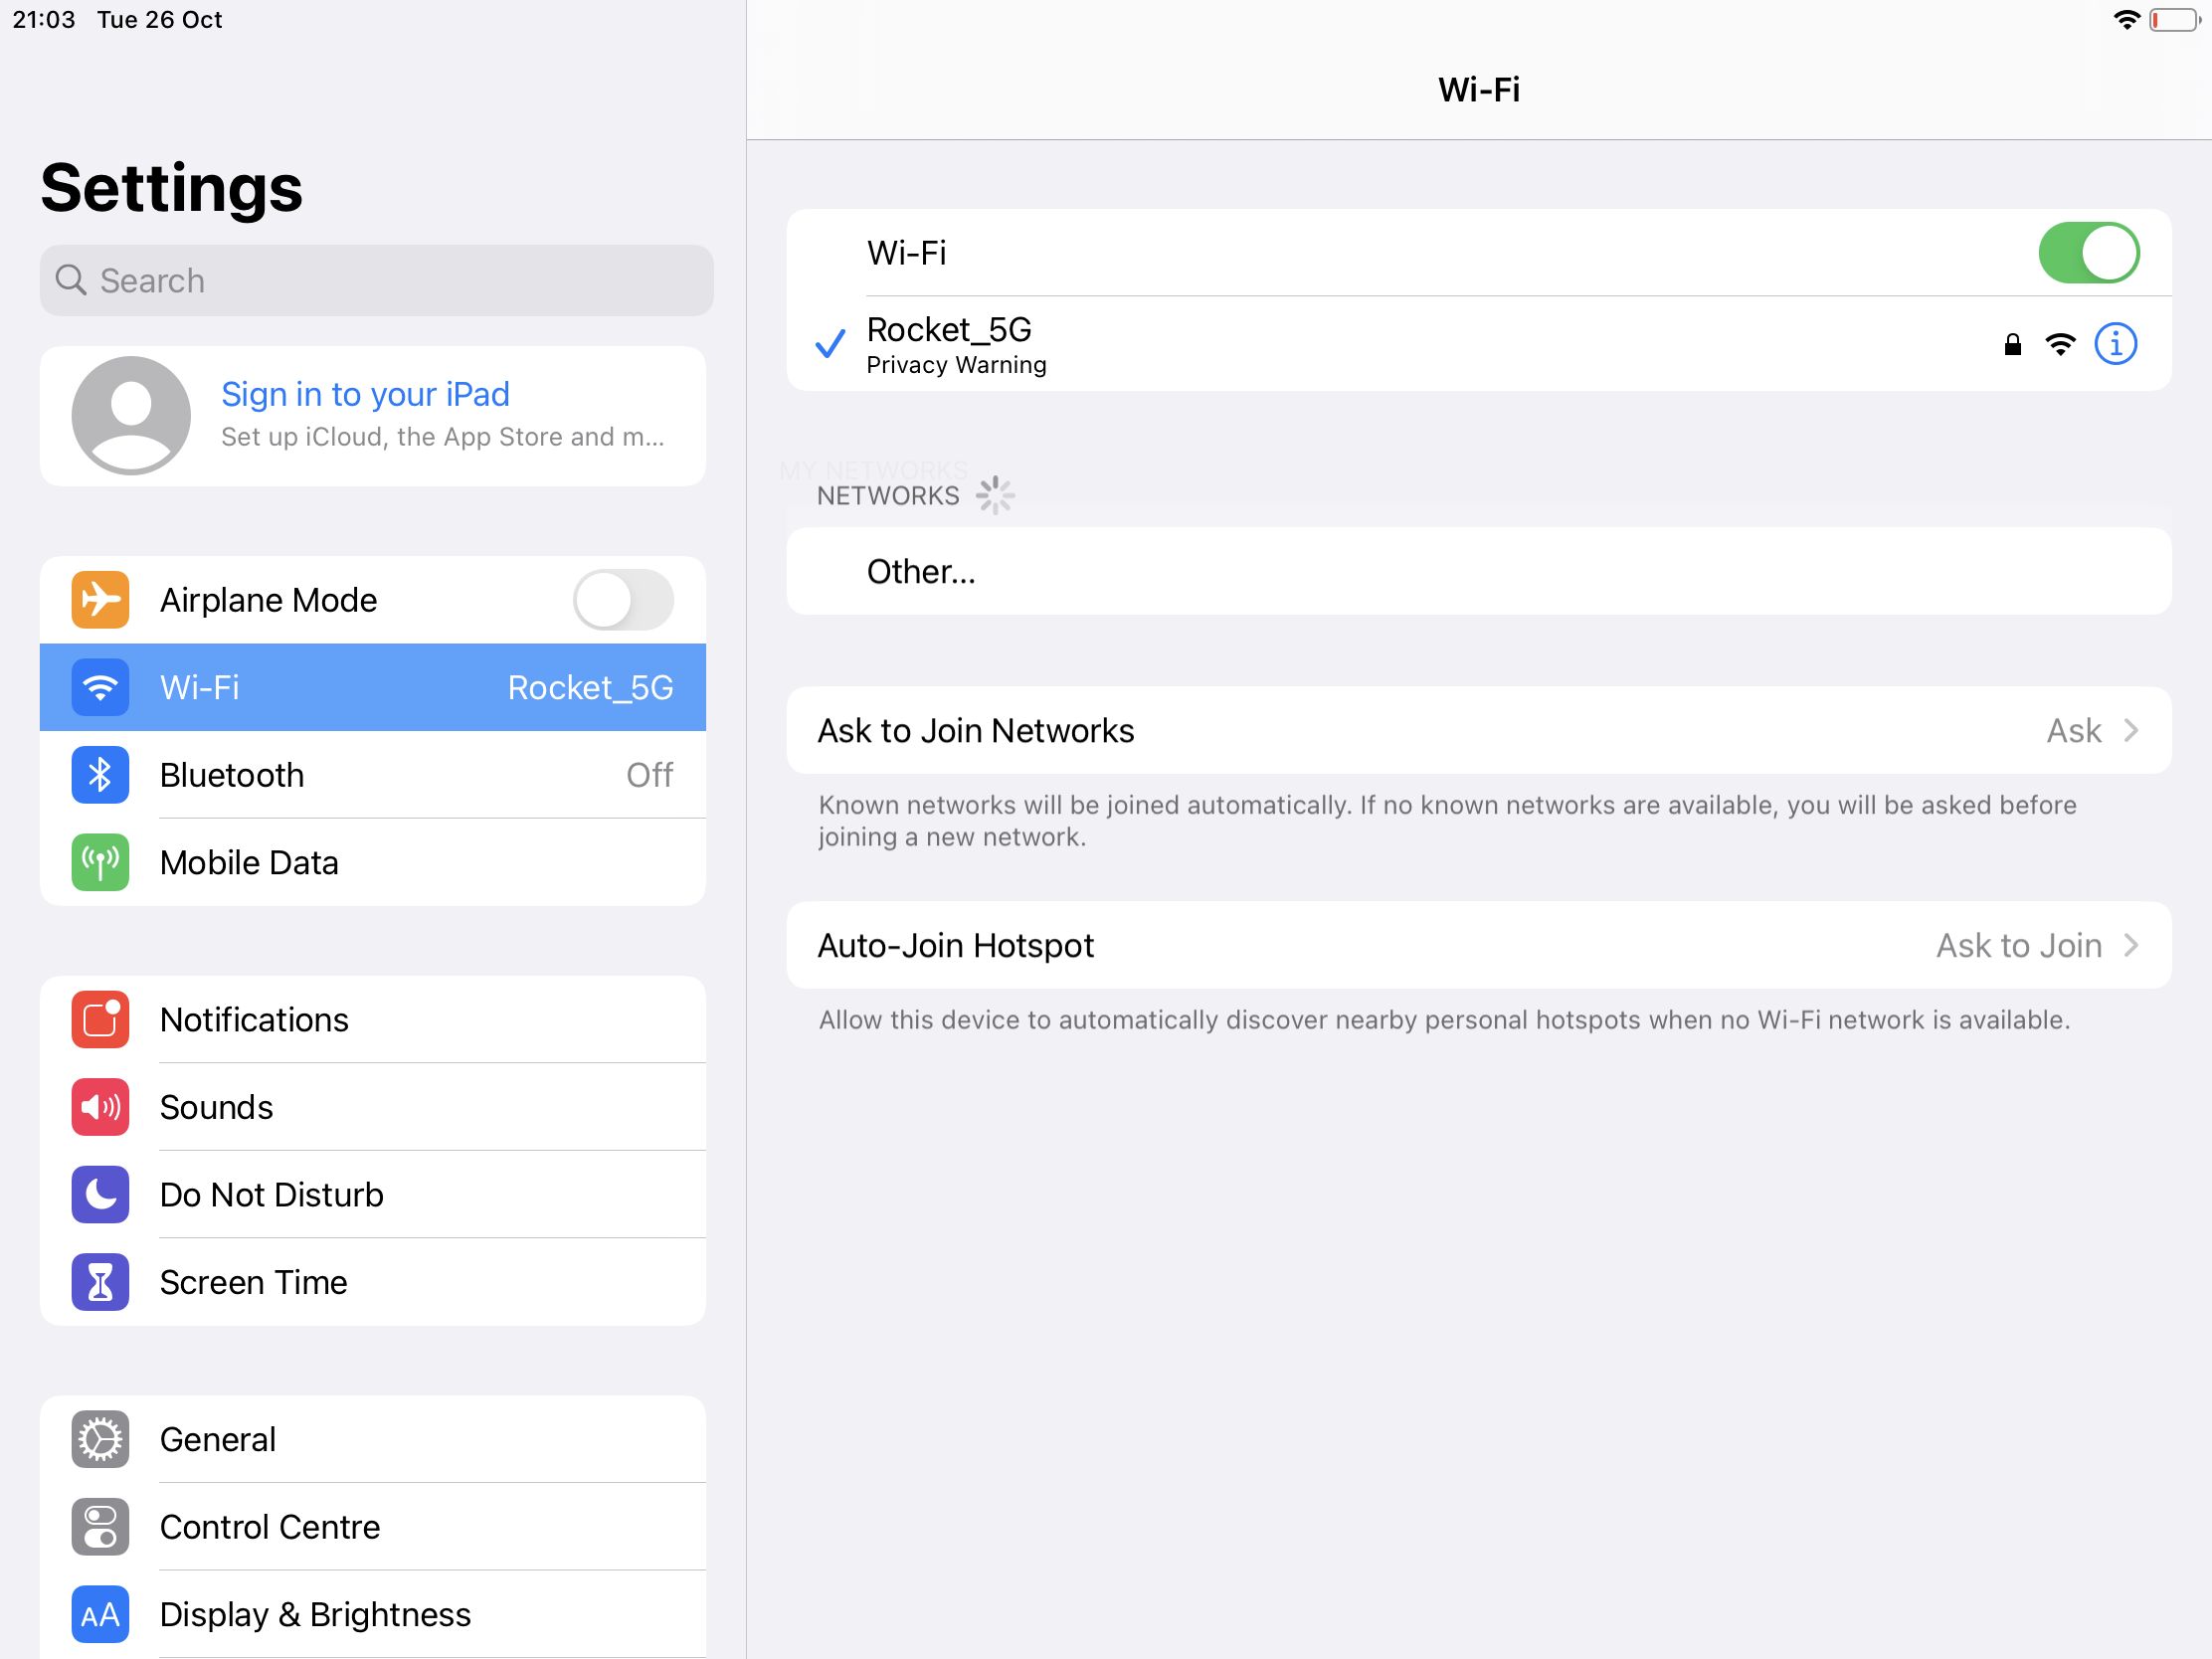This screenshot has width=2212, height=1659.
Task: Click the green Mobile Data antenna icon
Action: 100,862
